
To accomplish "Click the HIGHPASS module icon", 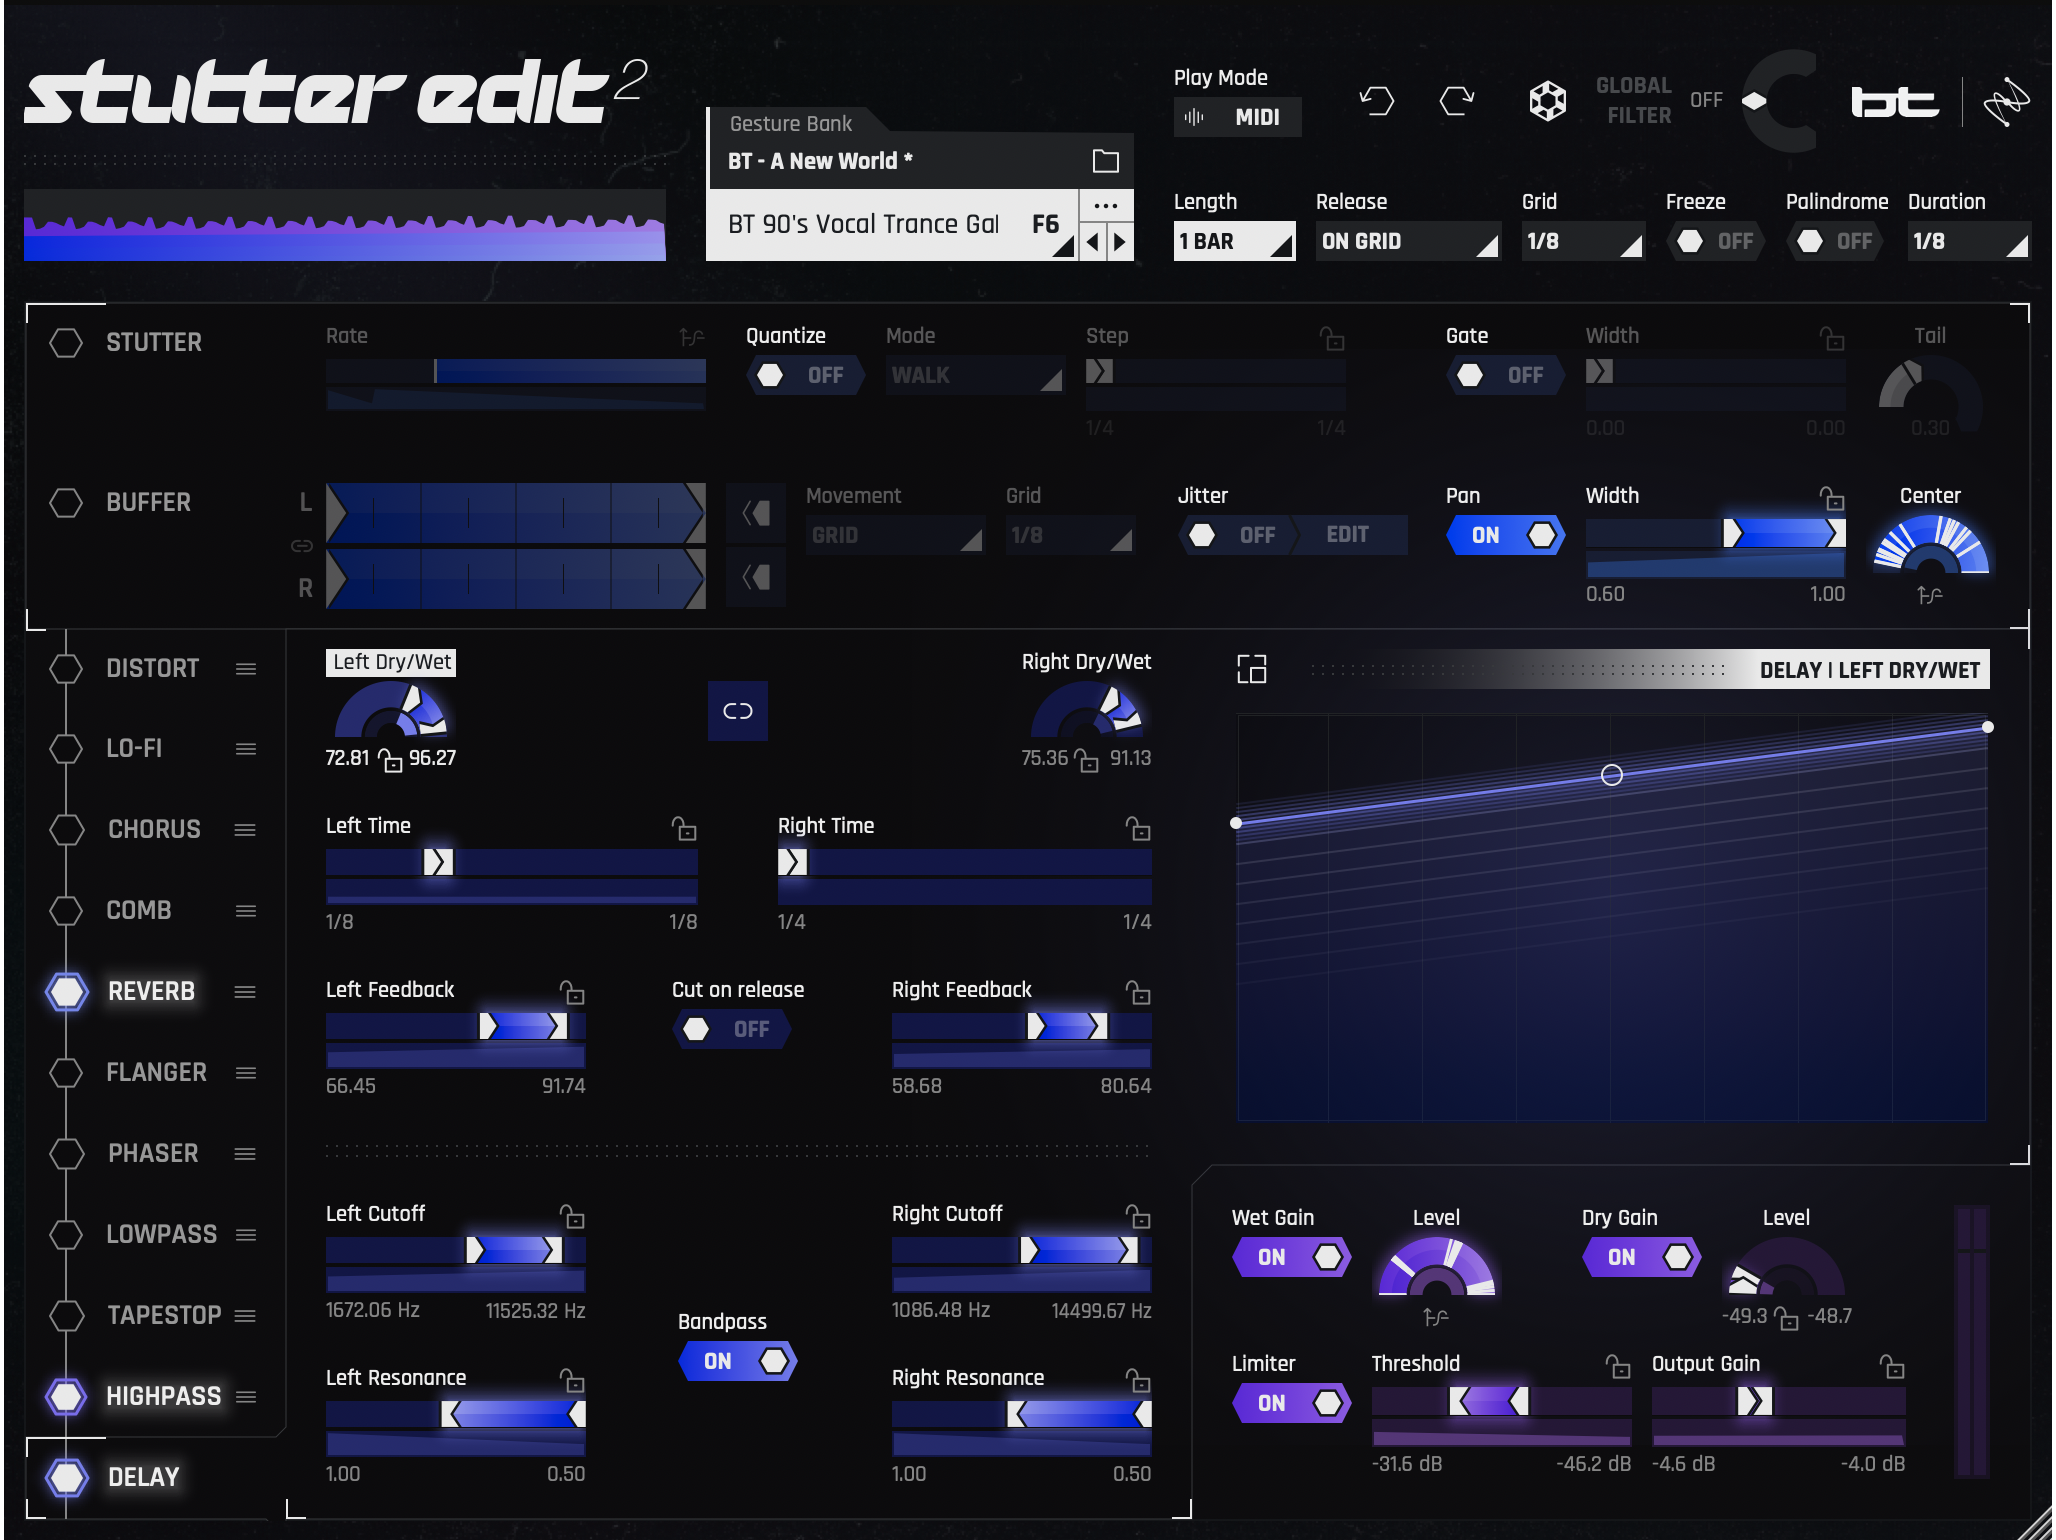I will [x=63, y=1393].
